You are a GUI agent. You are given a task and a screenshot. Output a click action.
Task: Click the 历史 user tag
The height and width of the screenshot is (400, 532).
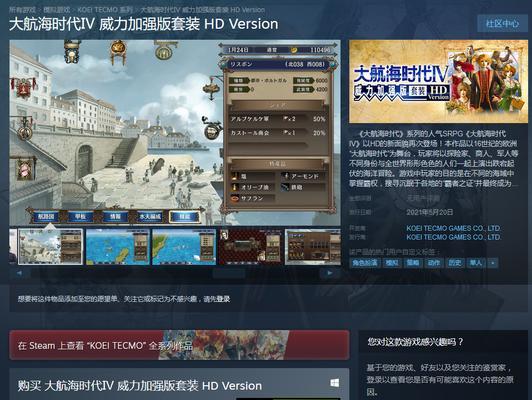[454, 263]
